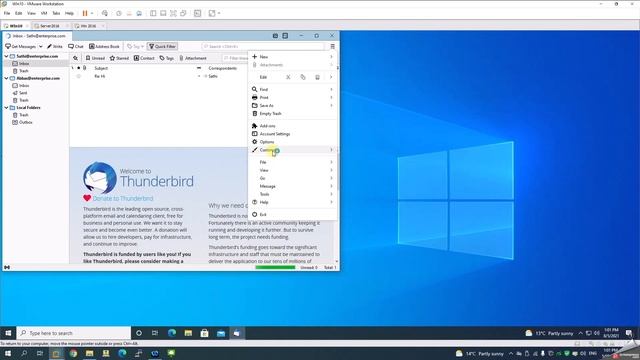Click the Donate to Thunderbird link
Screen dimensions: 640x360
pyautogui.click(x=123, y=198)
